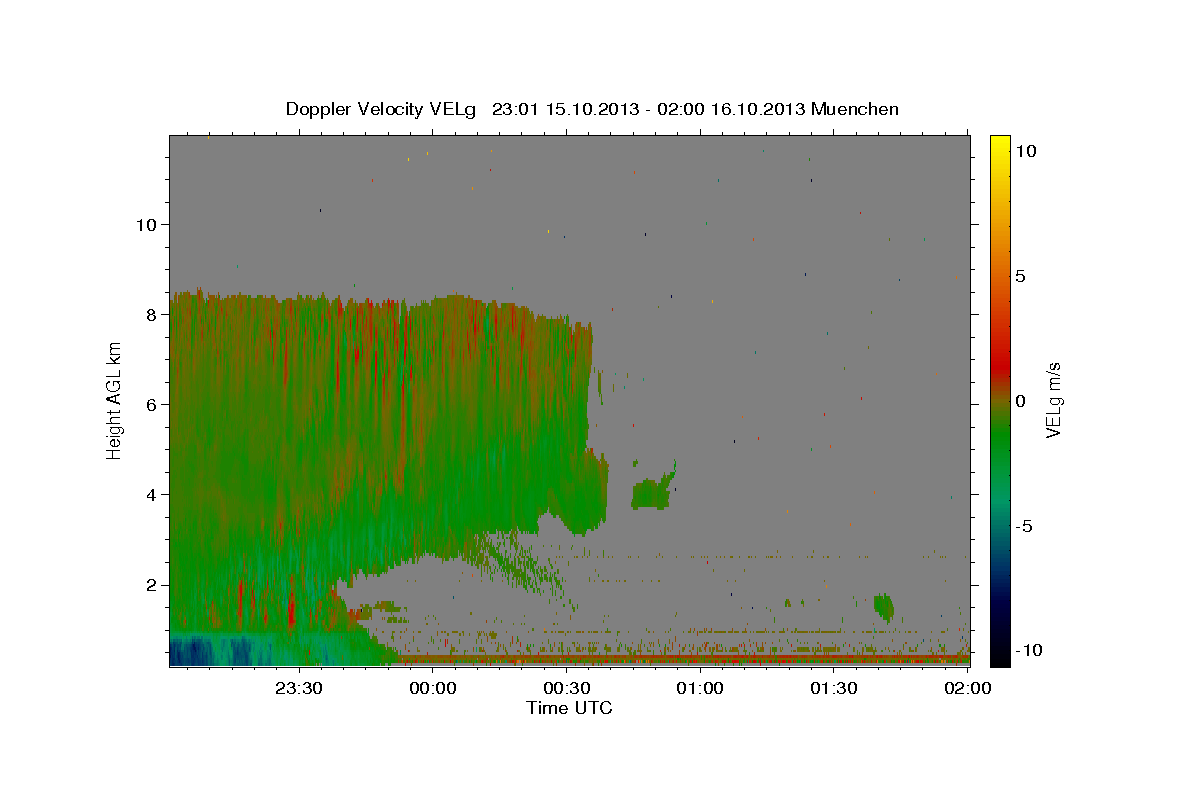
Task: Click the 02:00 time tick label
Action: (x=968, y=688)
